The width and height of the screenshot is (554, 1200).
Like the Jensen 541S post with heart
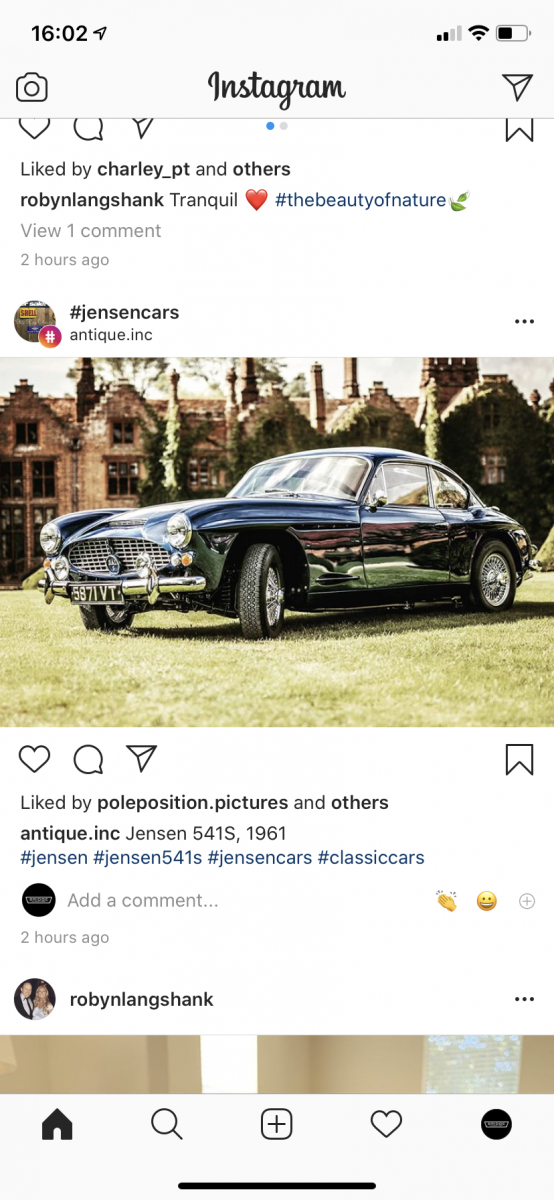[x=35, y=760]
